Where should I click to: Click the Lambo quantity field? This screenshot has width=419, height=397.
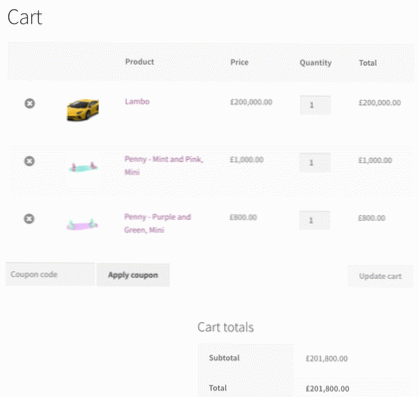315,105
